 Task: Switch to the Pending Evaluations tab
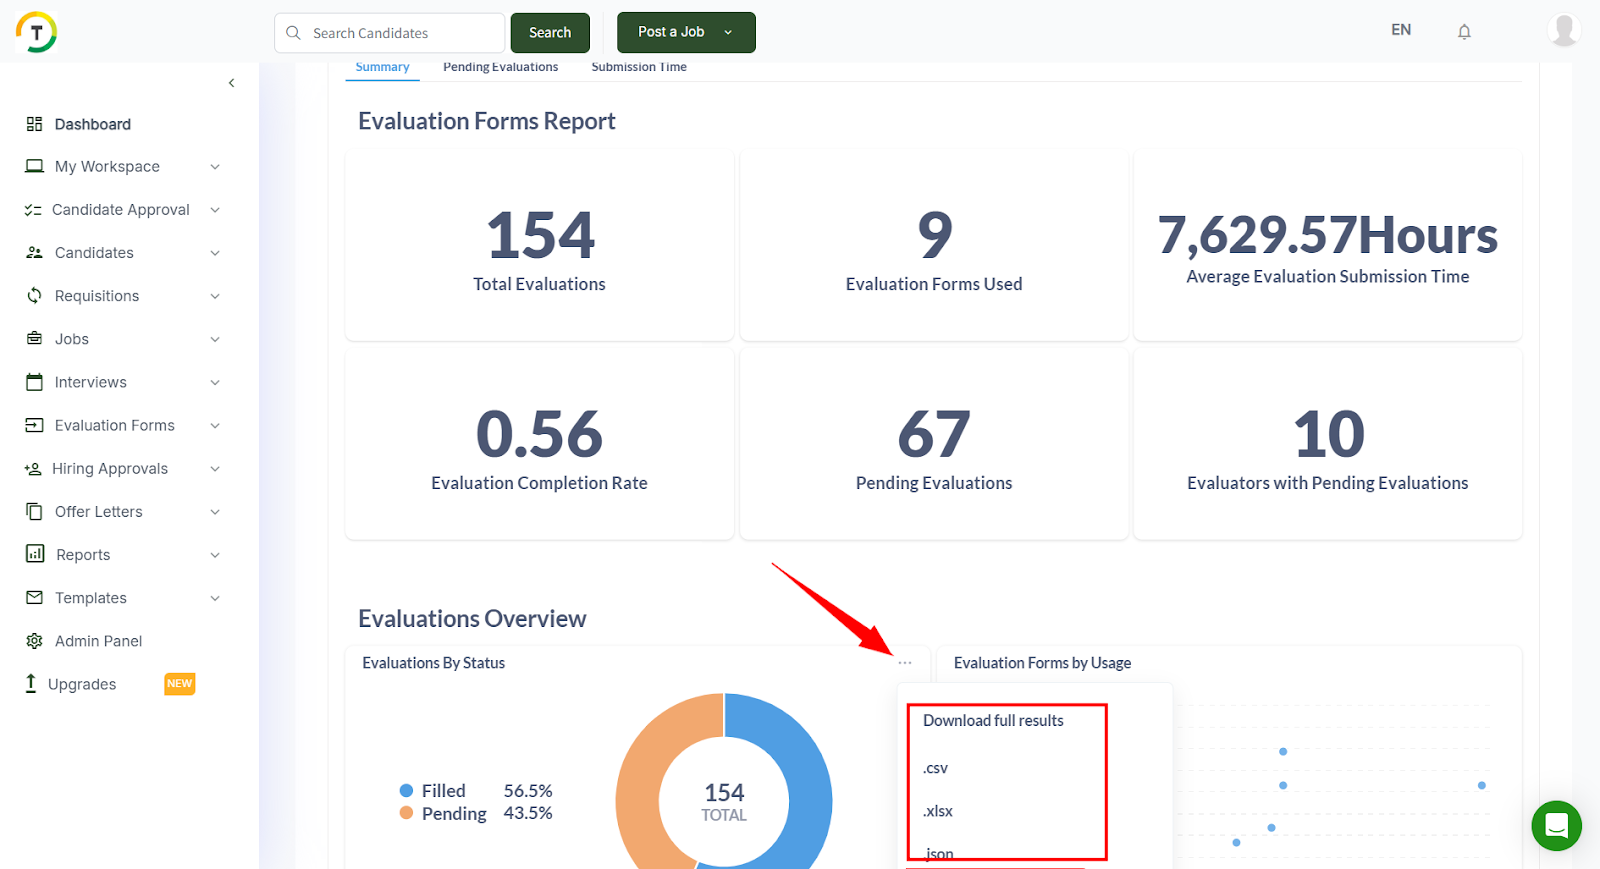pyautogui.click(x=500, y=67)
